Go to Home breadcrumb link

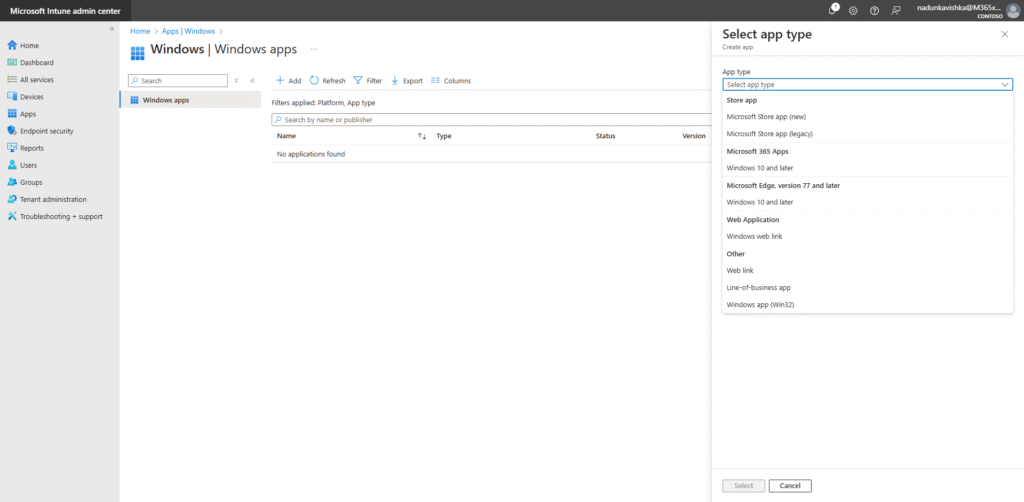point(140,31)
